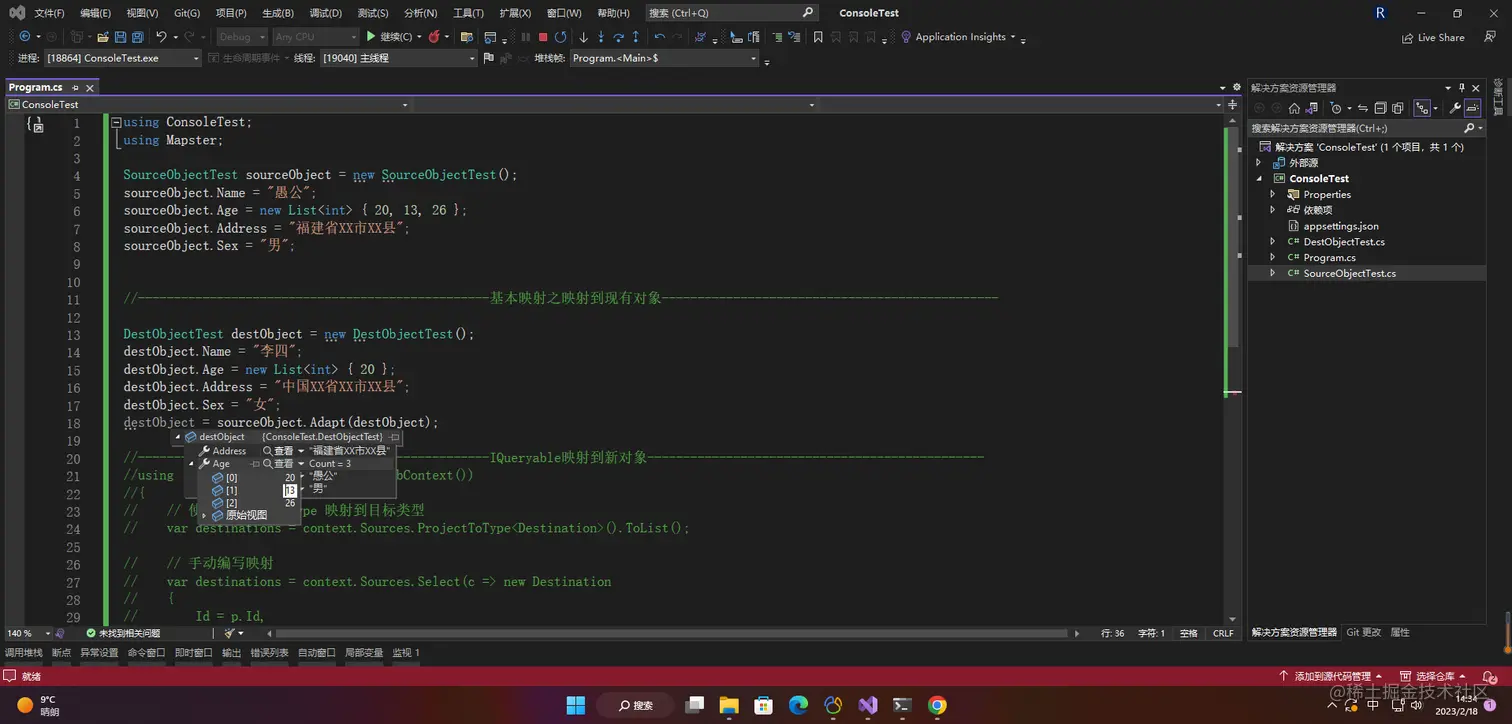The height and width of the screenshot is (724, 1512).
Task: Open the Git 更改 panel tab
Action: click(x=1363, y=632)
